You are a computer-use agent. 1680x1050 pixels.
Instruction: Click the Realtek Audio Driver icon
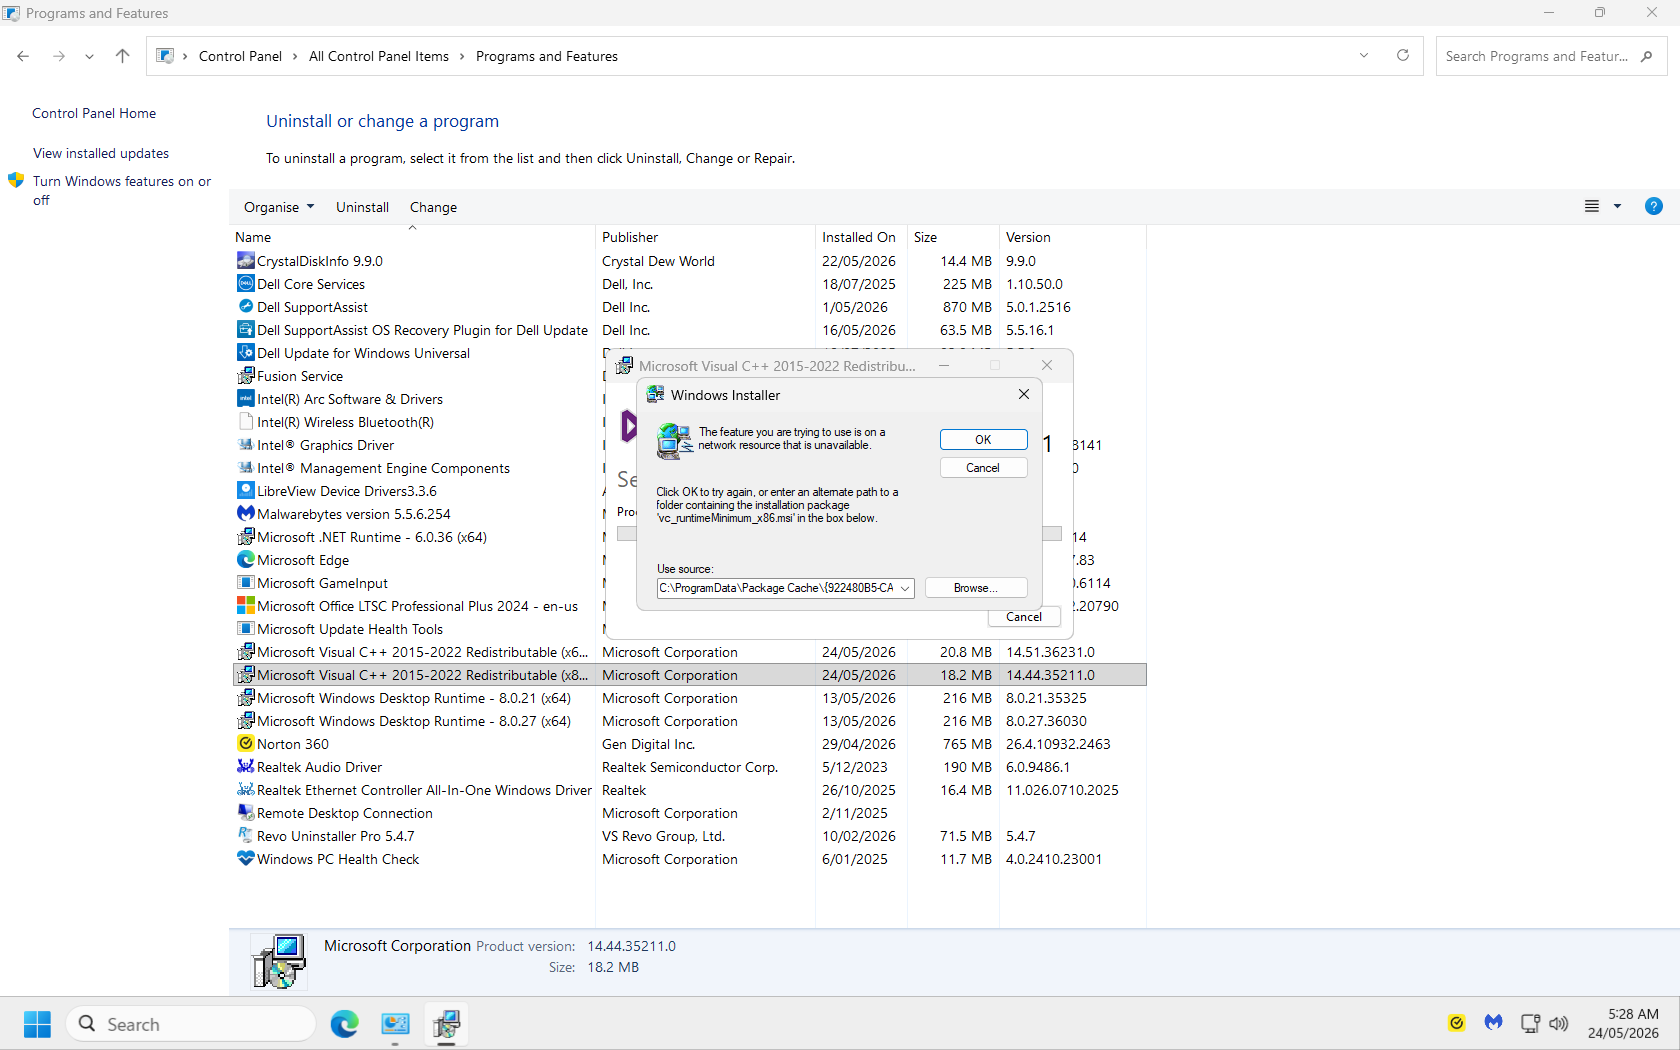[x=246, y=766]
